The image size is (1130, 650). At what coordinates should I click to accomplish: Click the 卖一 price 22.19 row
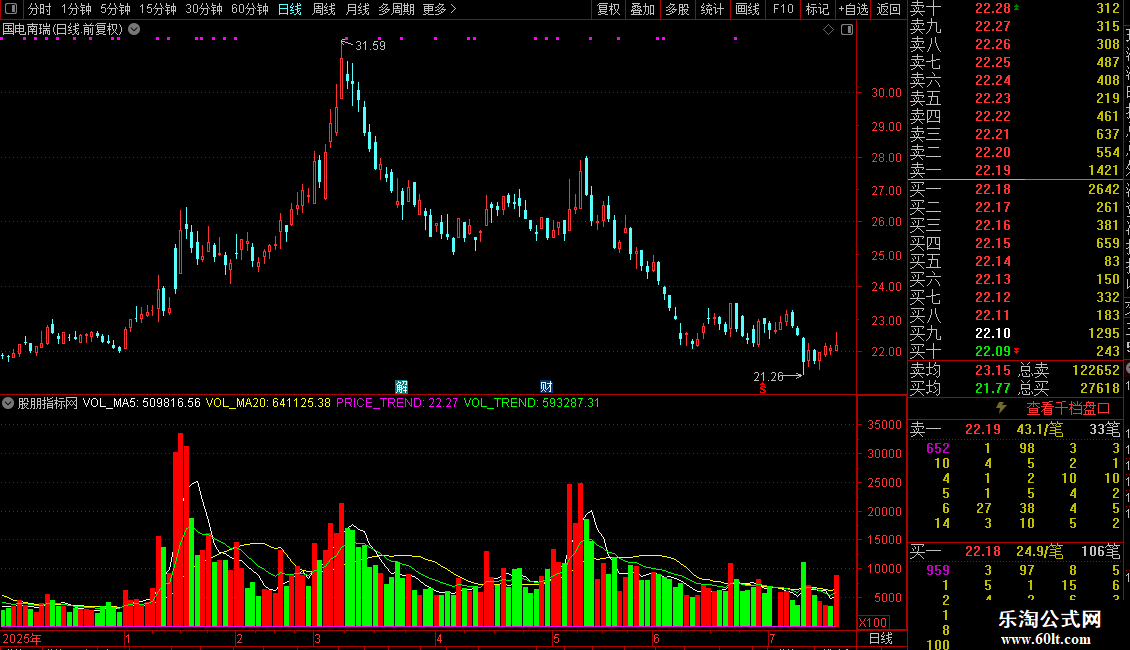(x=1014, y=170)
